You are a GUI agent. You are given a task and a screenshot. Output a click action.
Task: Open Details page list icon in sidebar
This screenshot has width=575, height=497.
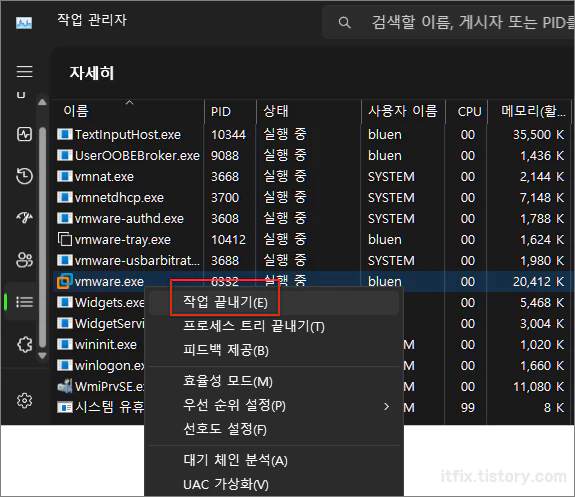click(25, 302)
